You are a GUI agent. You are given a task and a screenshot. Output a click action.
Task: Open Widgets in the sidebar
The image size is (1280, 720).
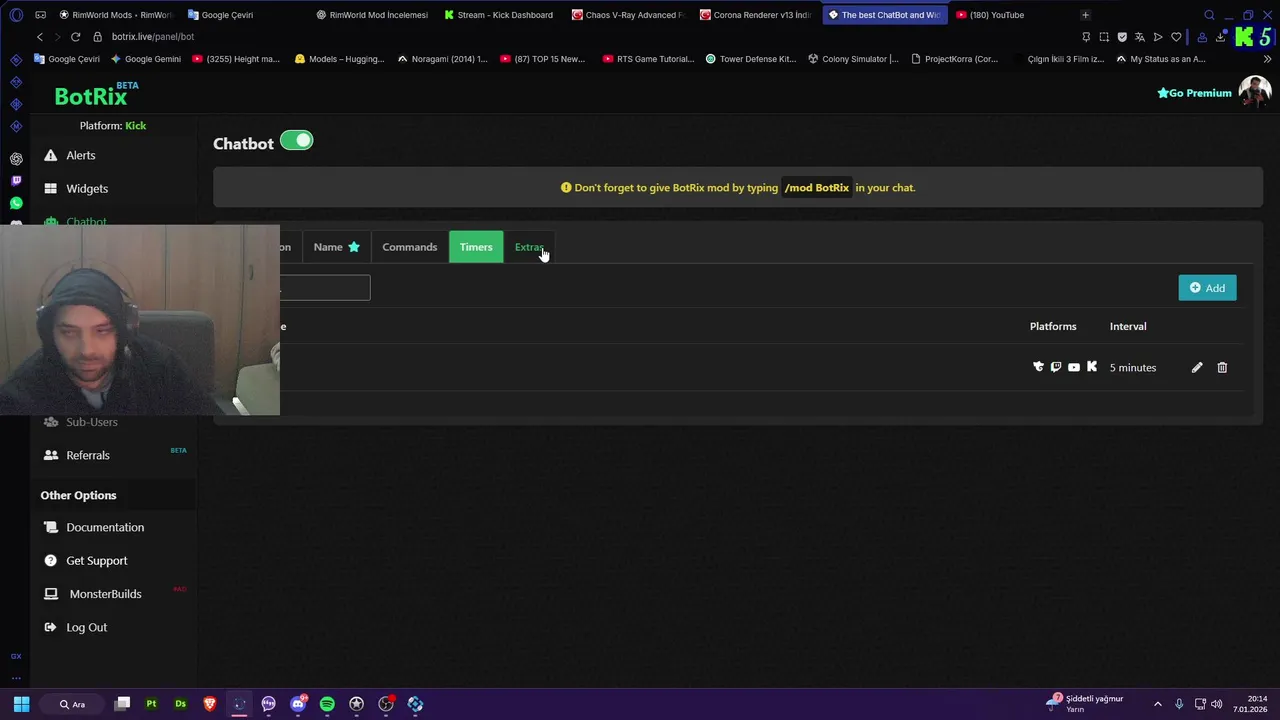pyautogui.click(x=87, y=188)
